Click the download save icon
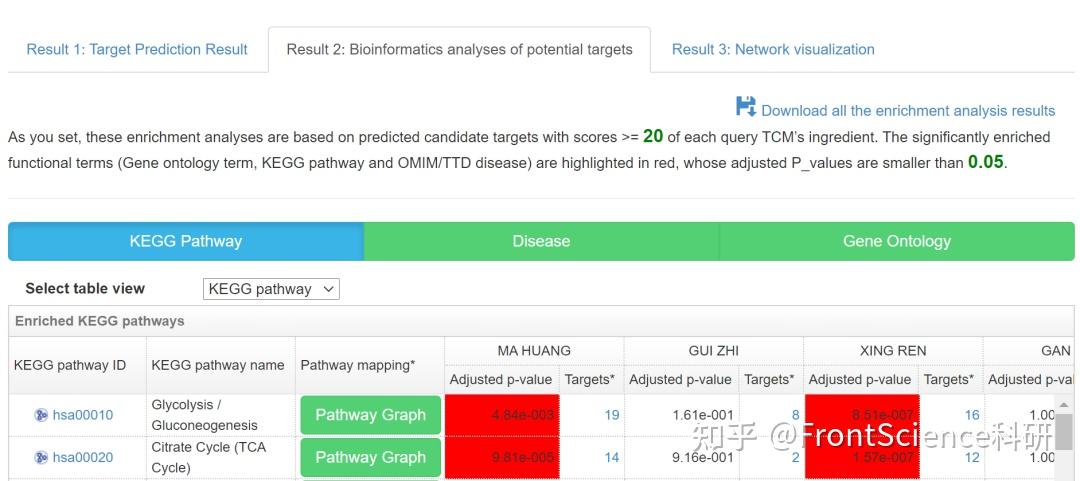1080x481 pixels. (746, 107)
